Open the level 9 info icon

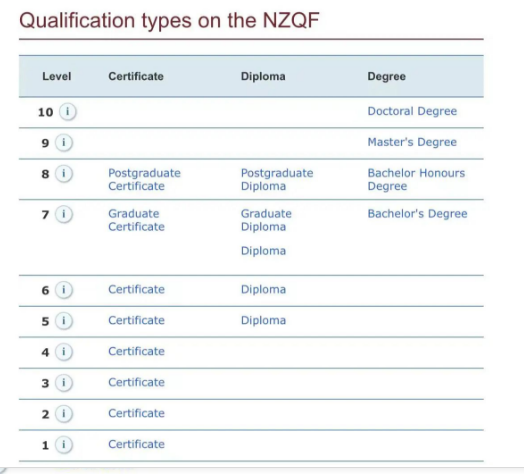[x=64, y=142]
